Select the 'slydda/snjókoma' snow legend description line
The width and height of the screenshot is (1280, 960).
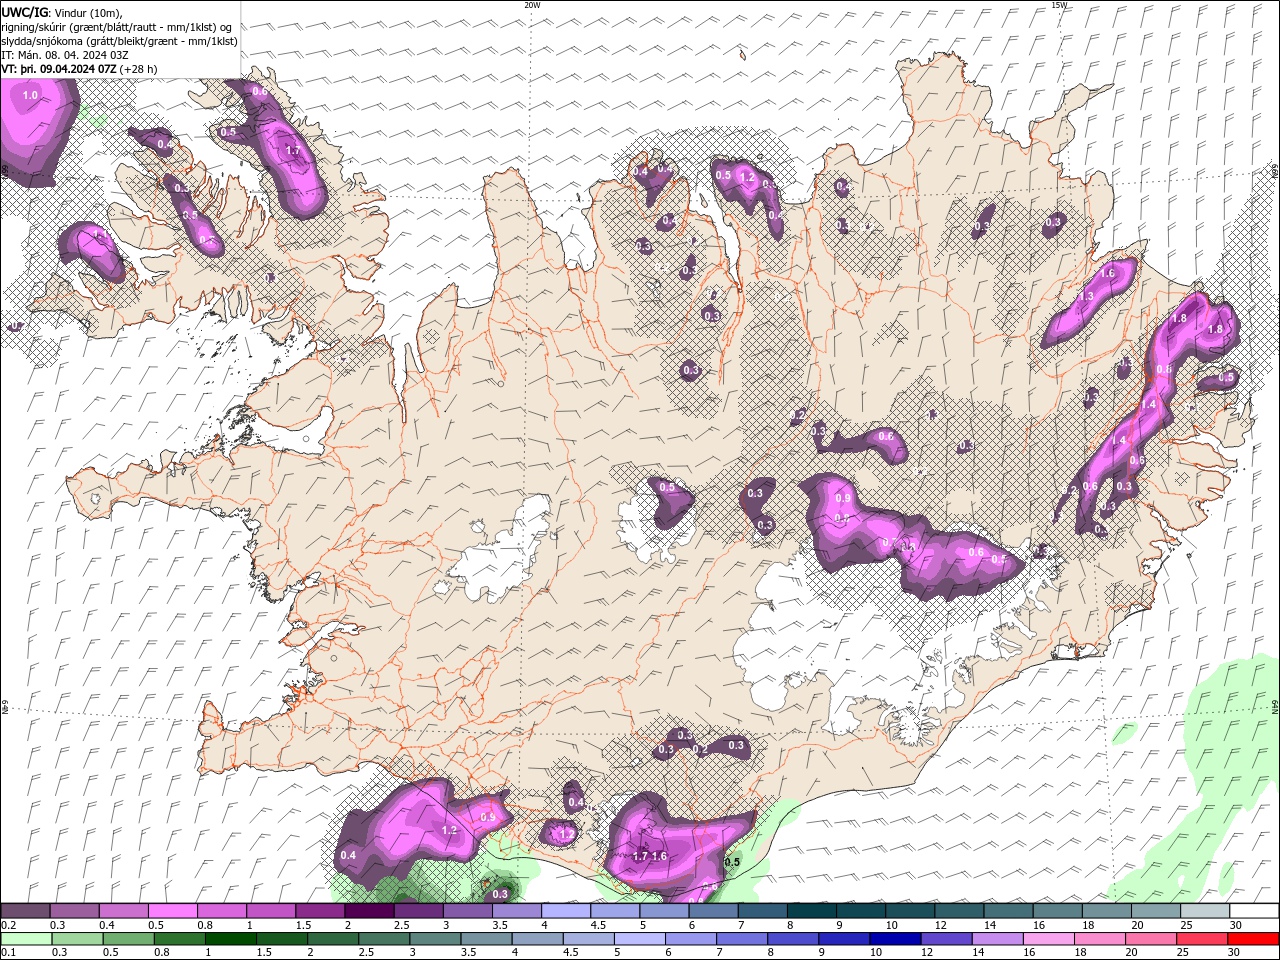pos(119,41)
